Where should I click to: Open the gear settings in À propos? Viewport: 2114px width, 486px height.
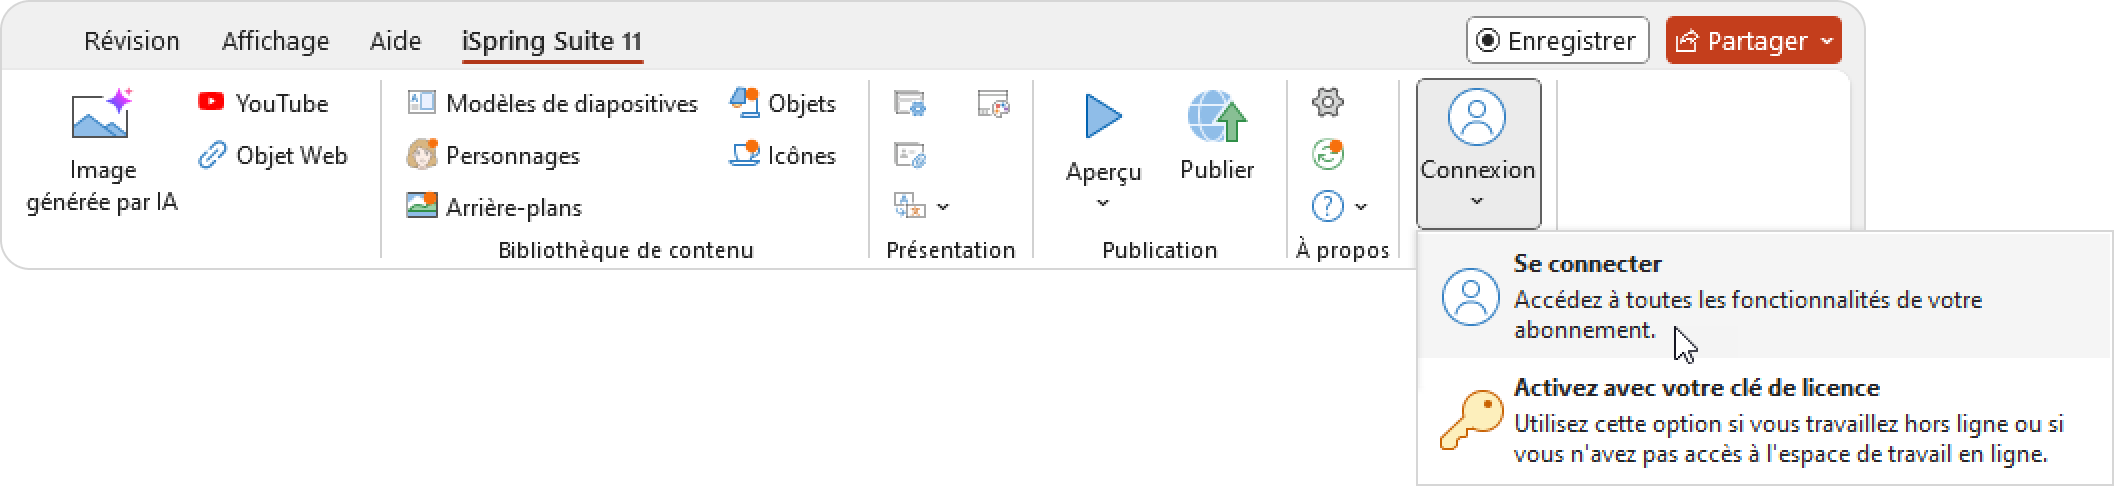(x=1327, y=101)
